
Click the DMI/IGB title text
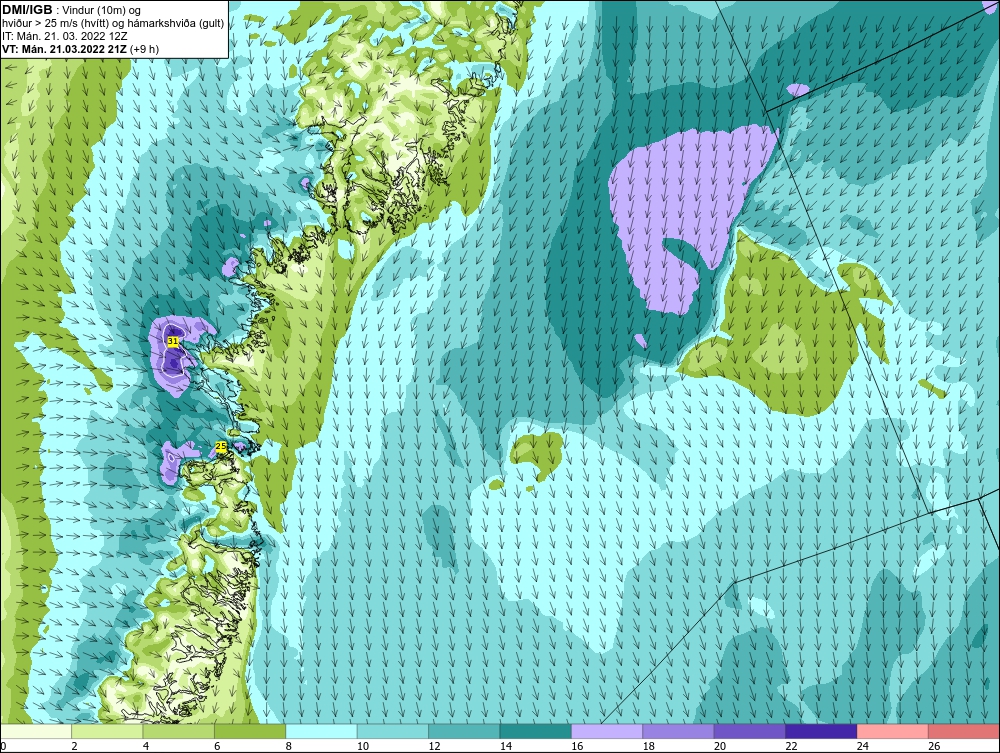coord(27,10)
